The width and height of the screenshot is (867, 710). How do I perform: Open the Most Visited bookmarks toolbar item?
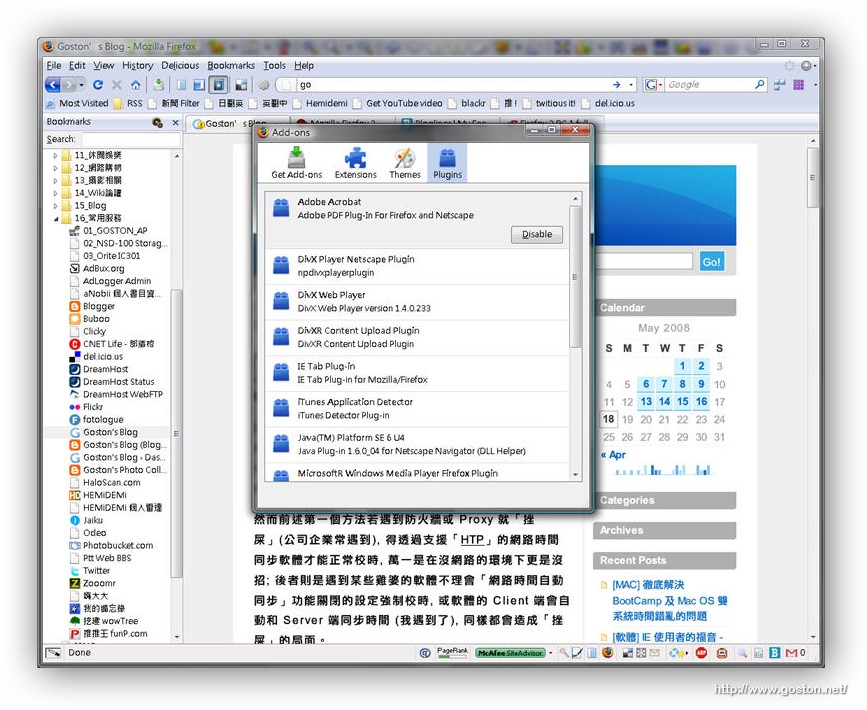point(77,103)
